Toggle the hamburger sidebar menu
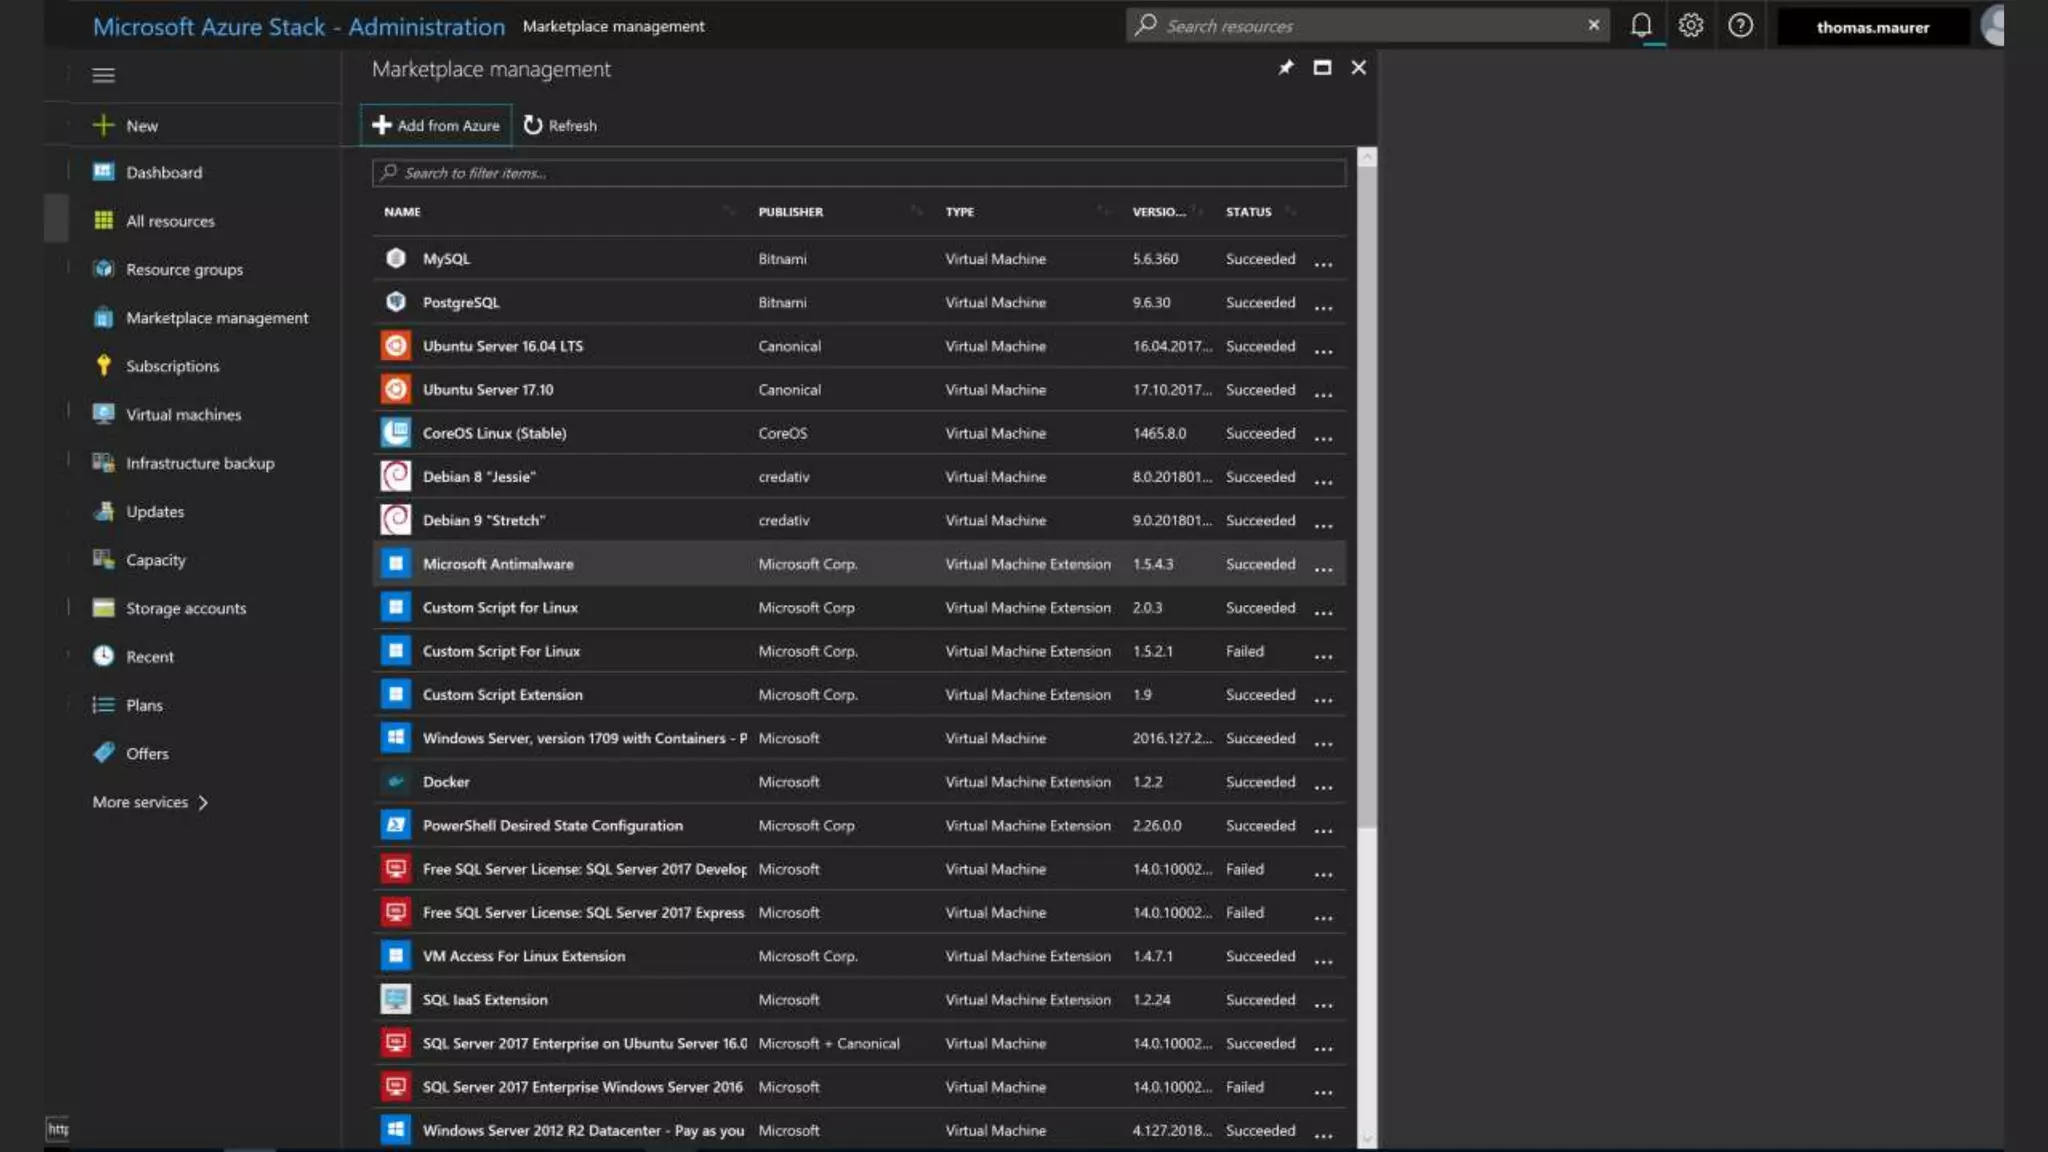 (103, 76)
